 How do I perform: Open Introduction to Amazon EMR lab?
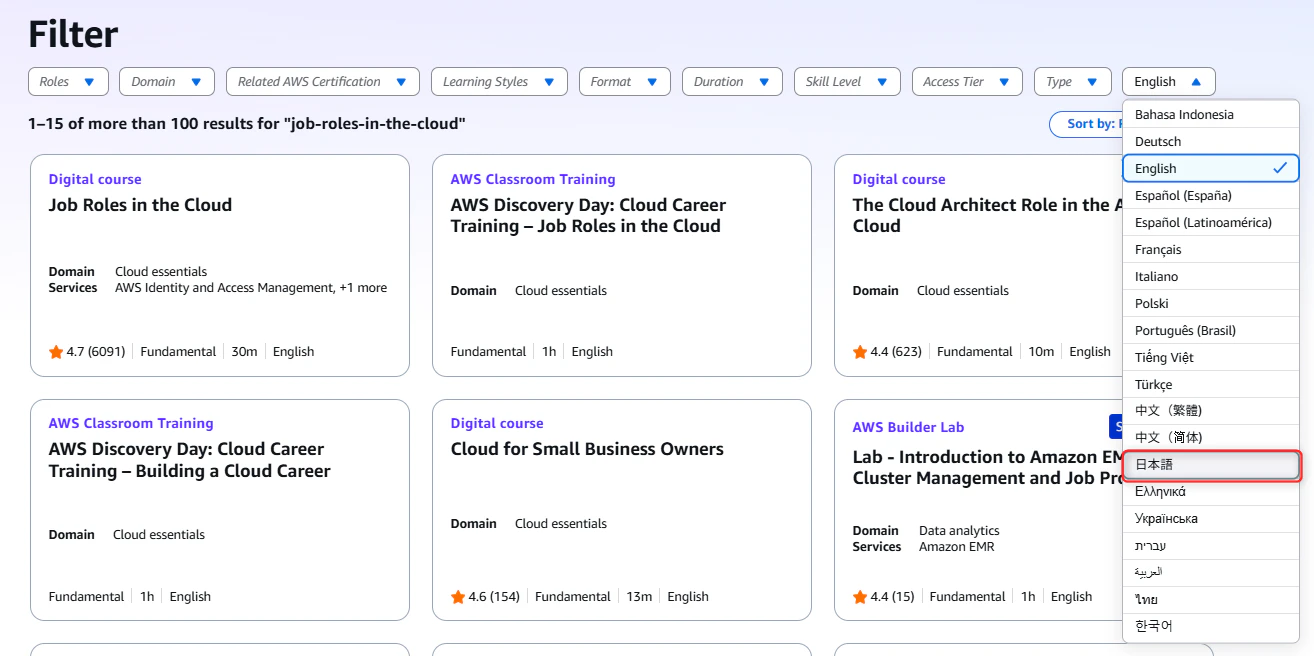[988, 467]
